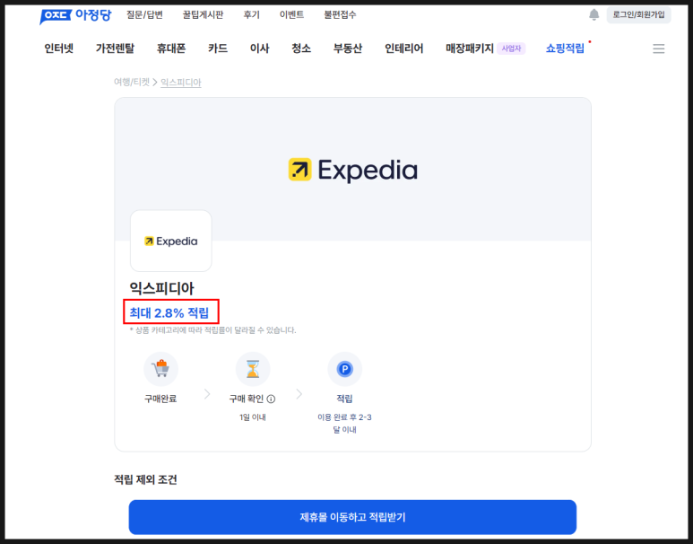
Task: Click the hourglass 구매 확인 icon
Action: (x=253, y=369)
